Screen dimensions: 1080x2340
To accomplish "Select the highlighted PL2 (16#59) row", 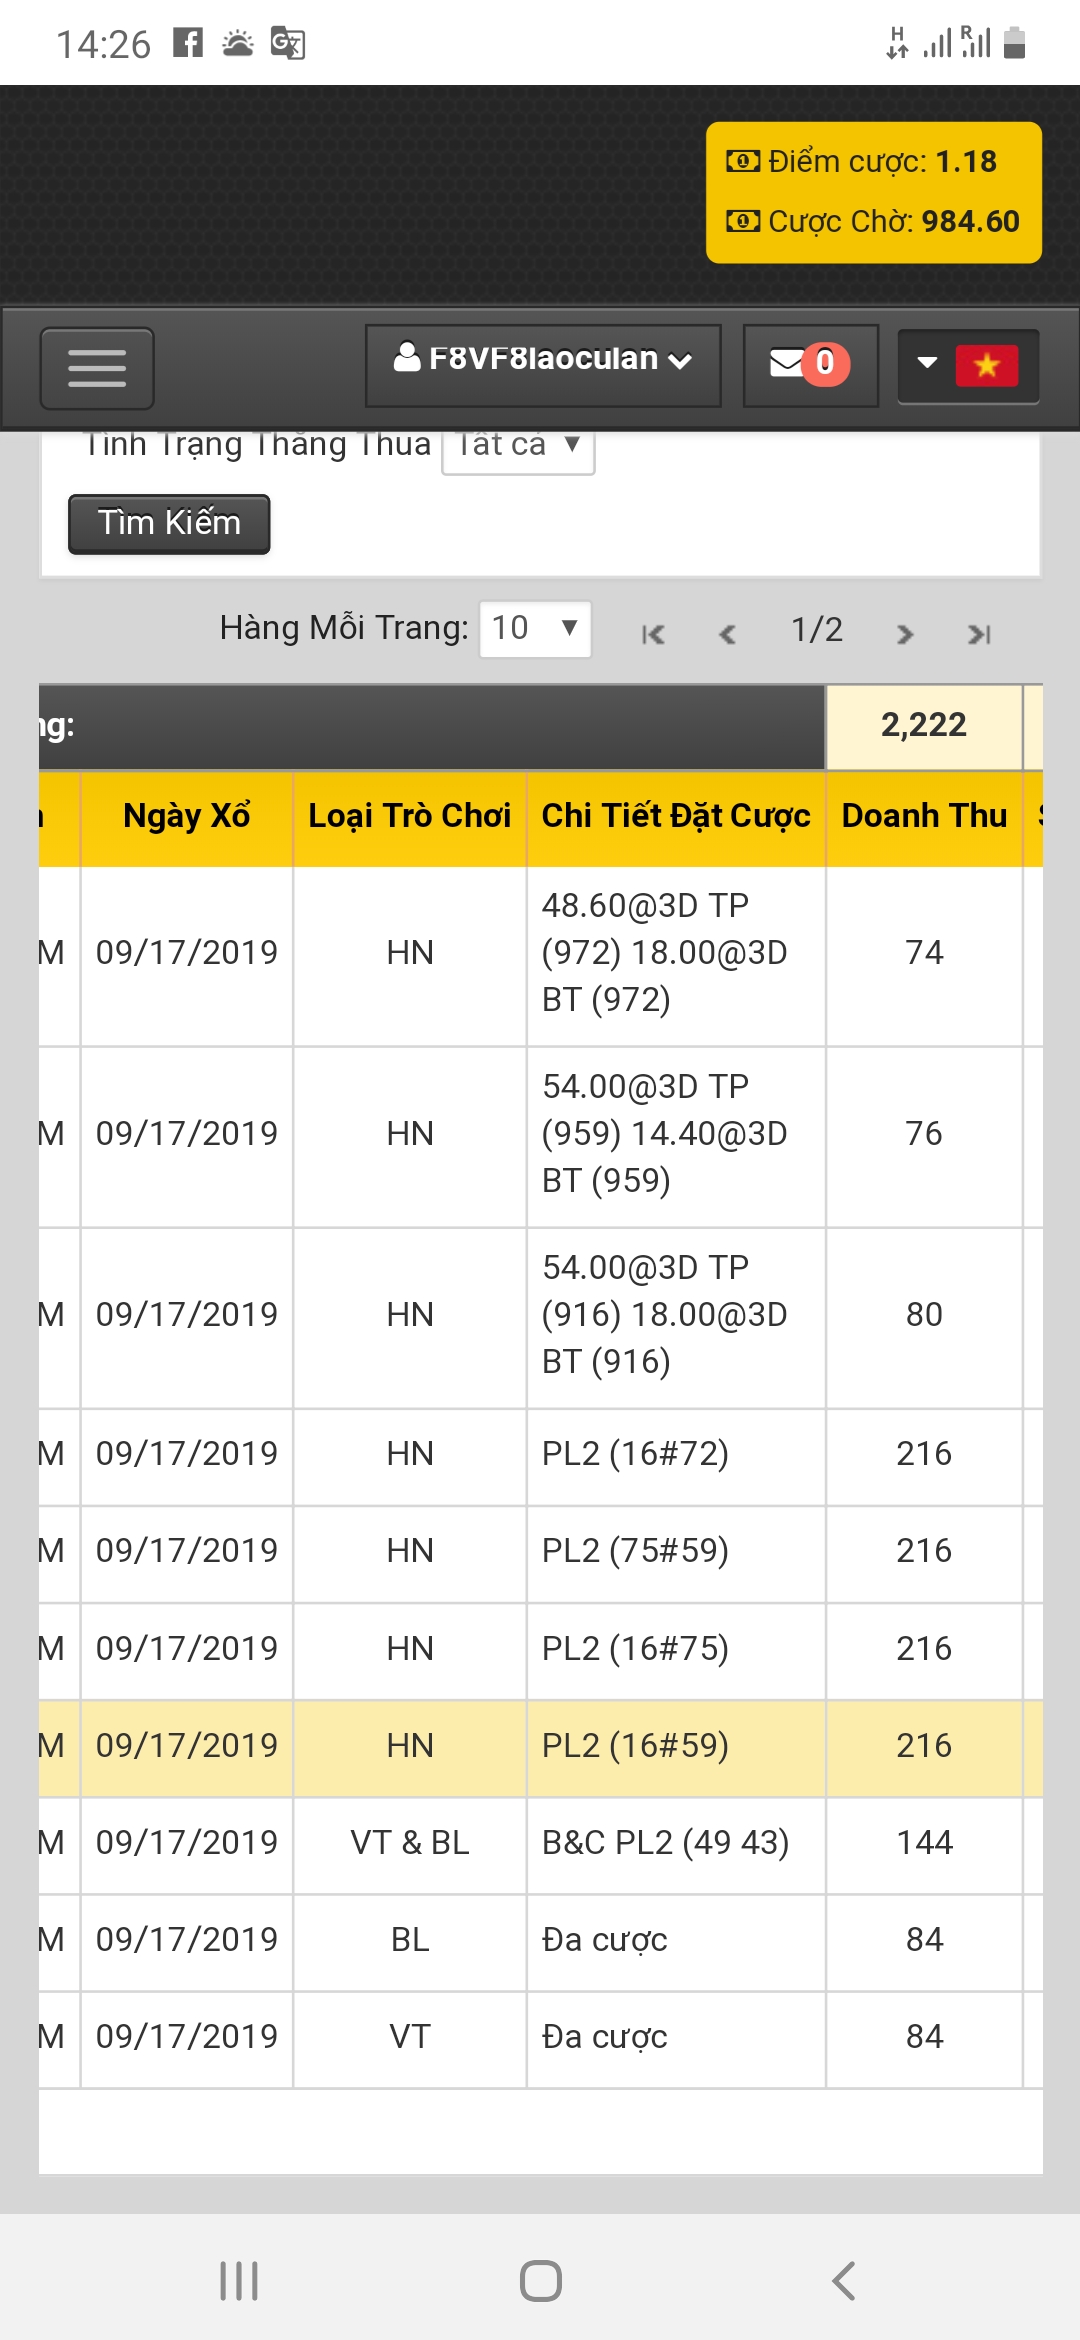I will click(x=540, y=1746).
